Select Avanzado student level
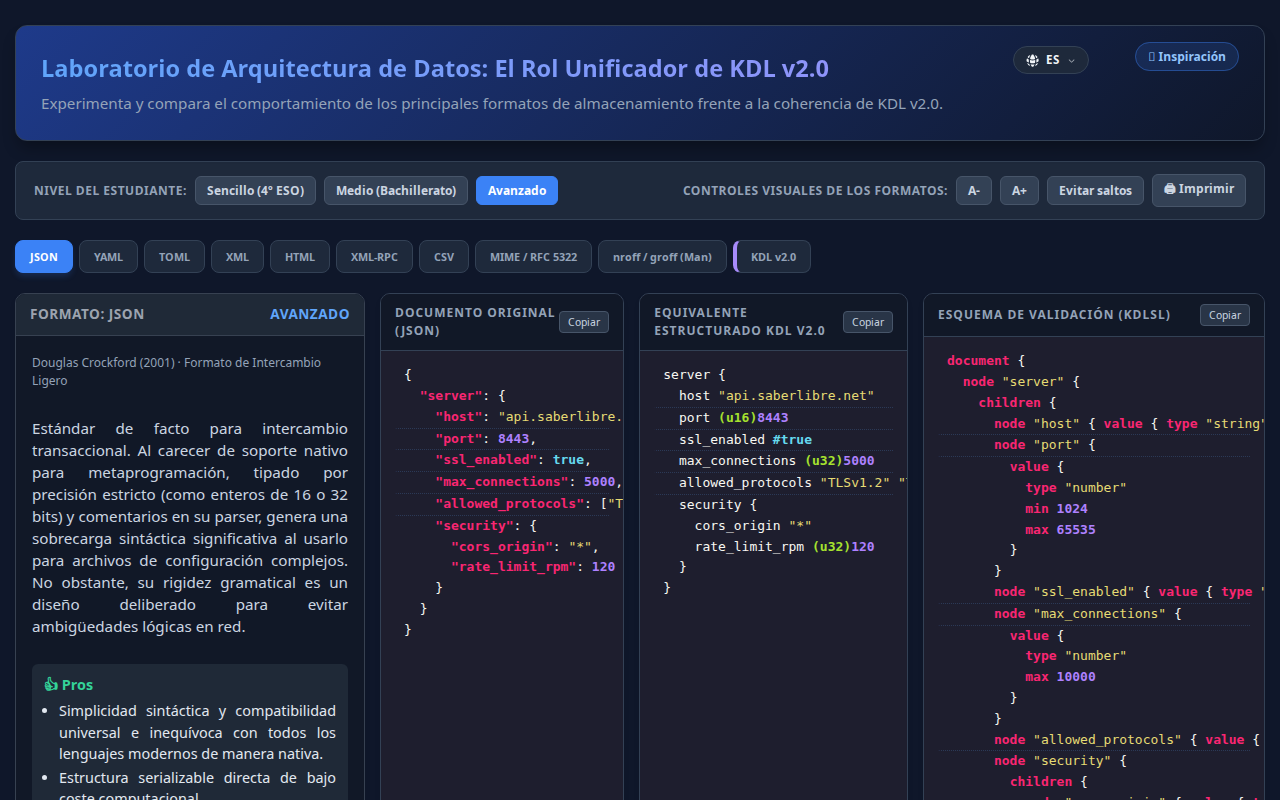The height and width of the screenshot is (800, 1280). point(517,190)
